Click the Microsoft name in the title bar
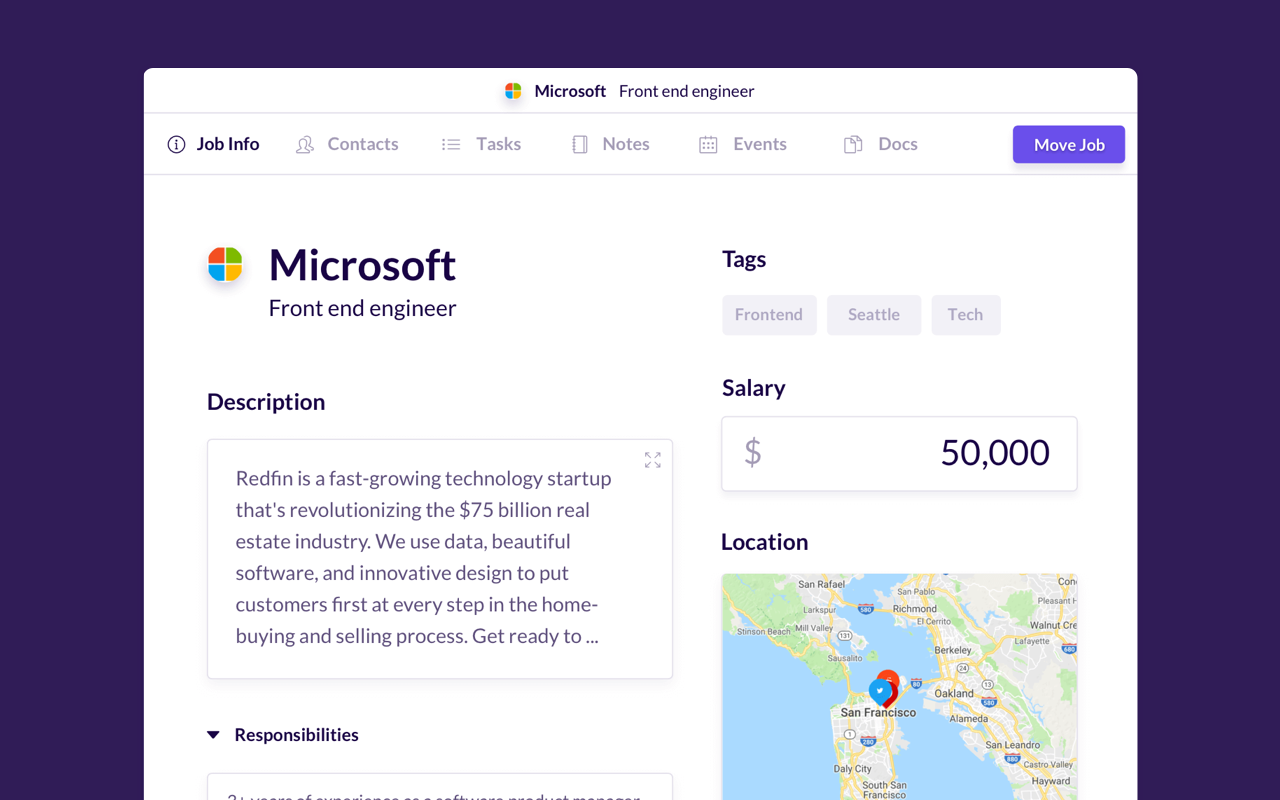The height and width of the screenshot is (800, 1280). [x=570, y=91]
